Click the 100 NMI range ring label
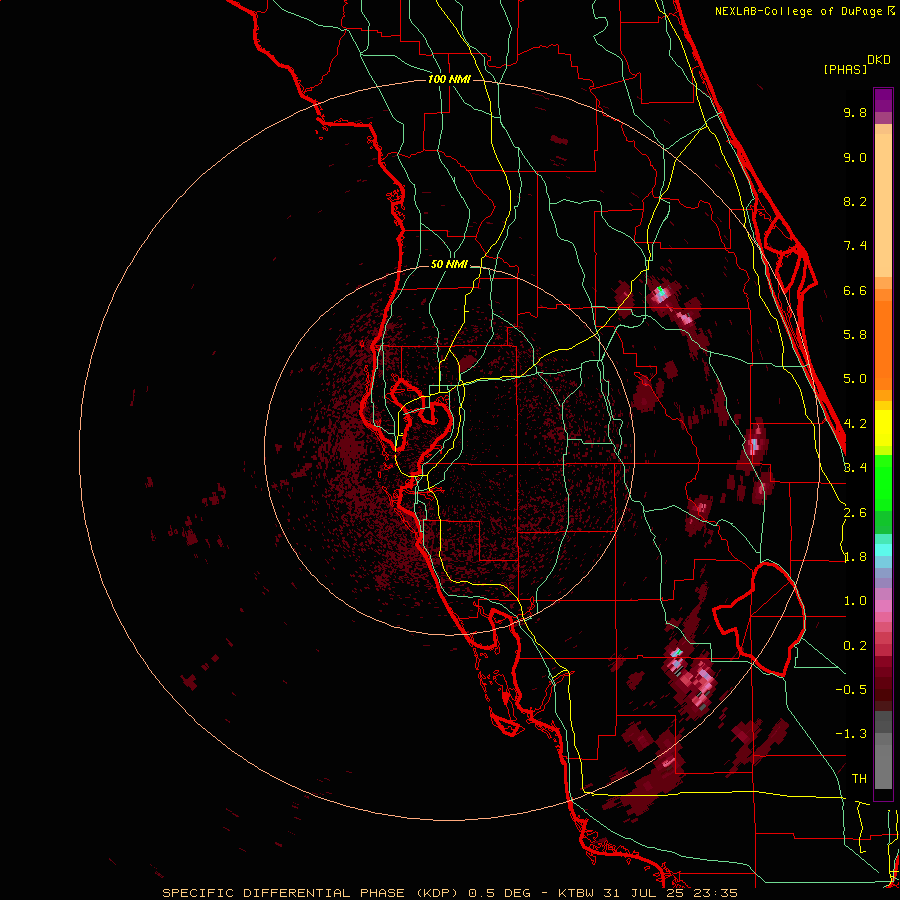 449,79
